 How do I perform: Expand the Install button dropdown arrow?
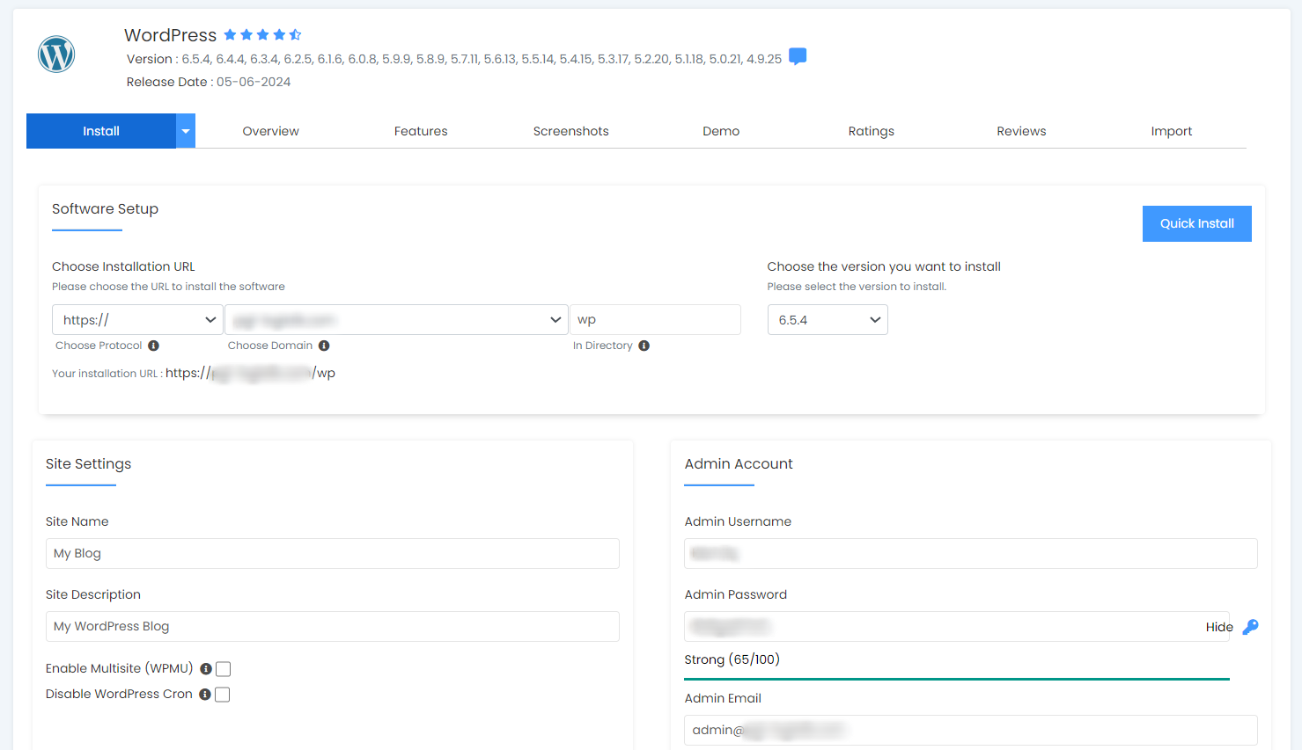[186, 131]
